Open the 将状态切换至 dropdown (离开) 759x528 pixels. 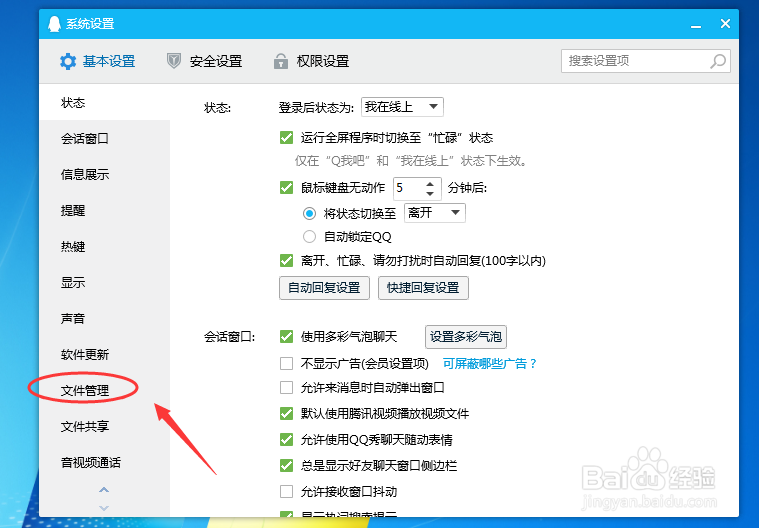pos(435,213)
